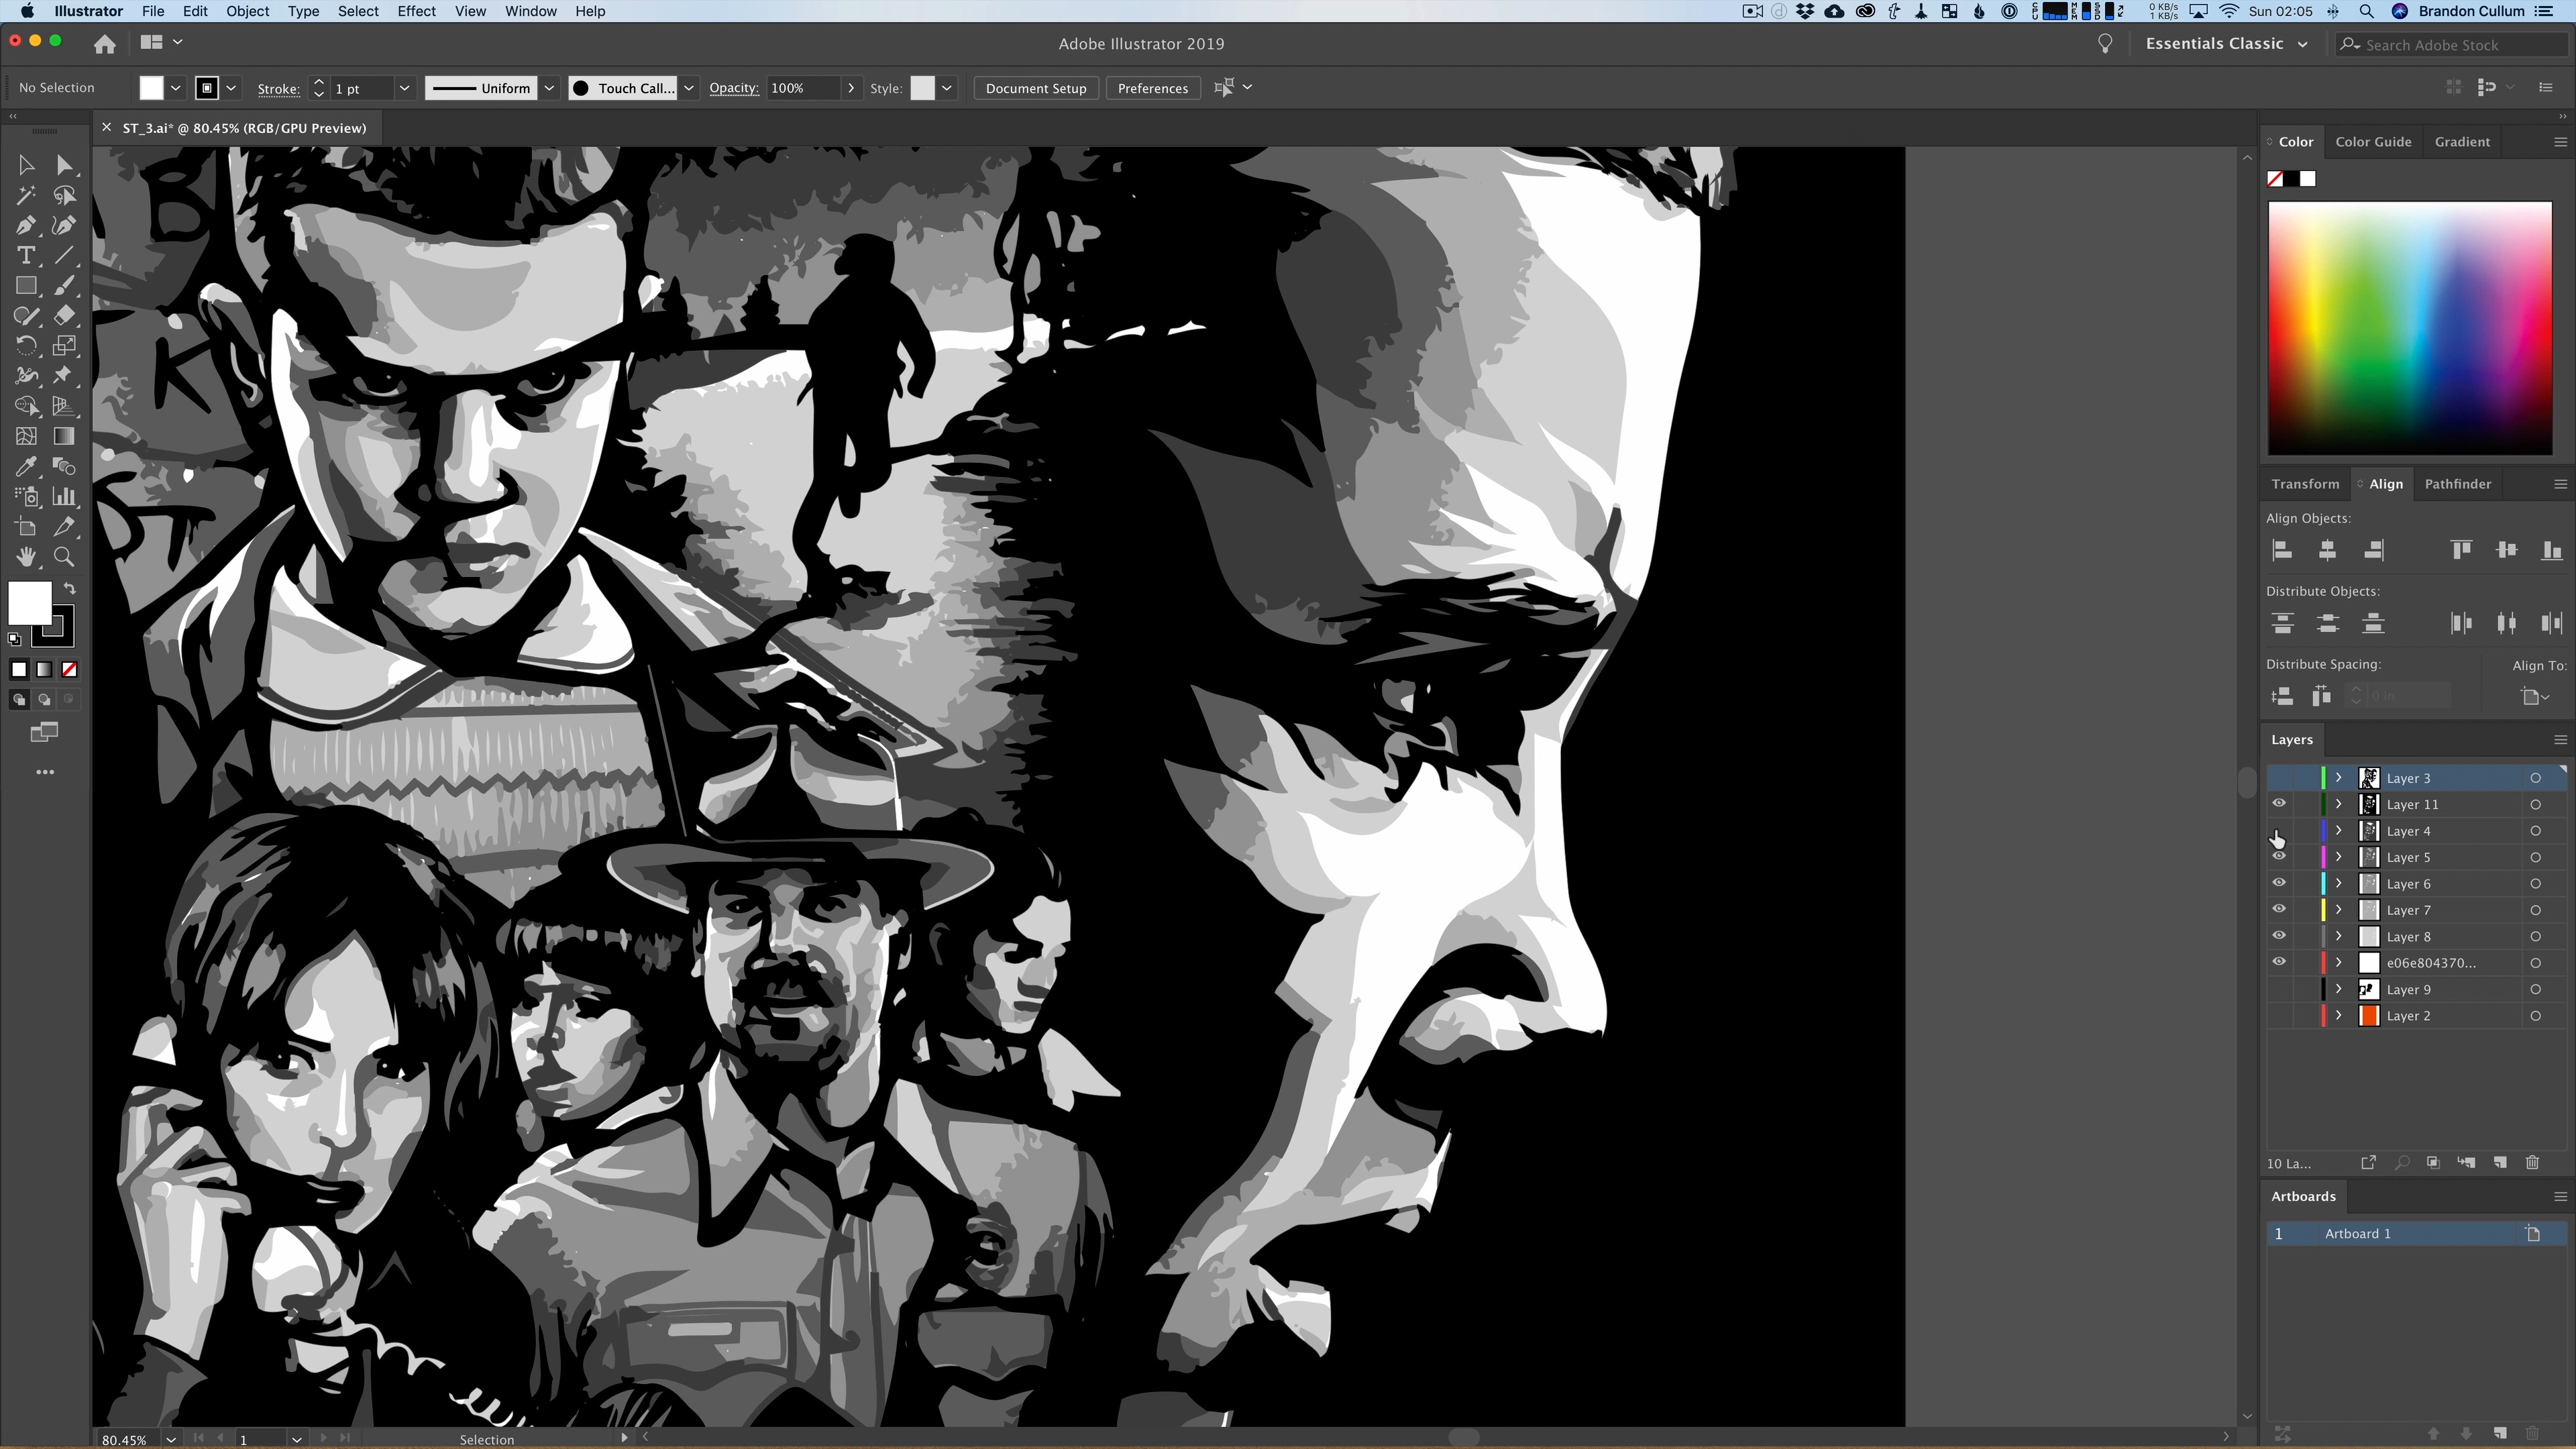Select the Eyedropper tool
The width and height of the screenshot is (2576, 1449).
point(26,466)
